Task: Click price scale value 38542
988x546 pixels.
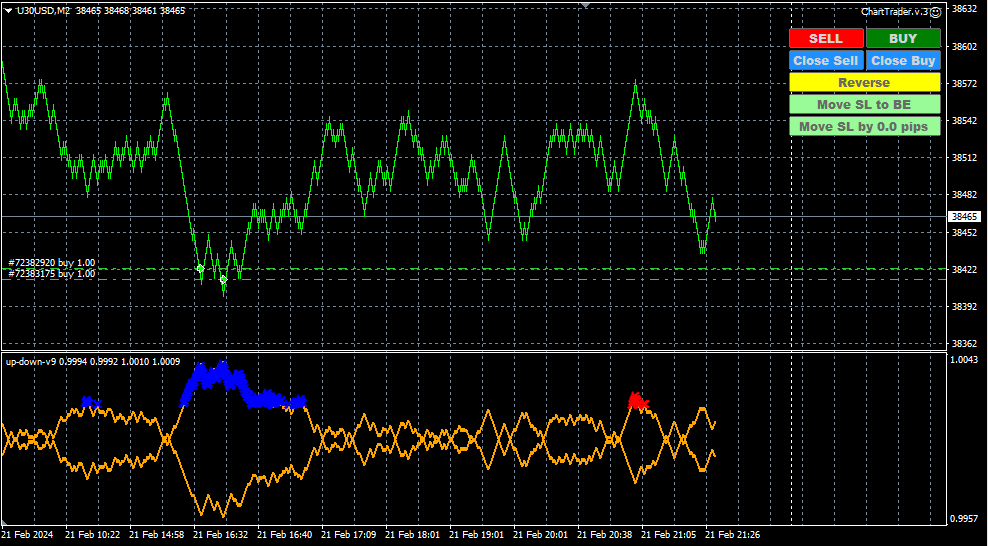Action: pos(964,120)
